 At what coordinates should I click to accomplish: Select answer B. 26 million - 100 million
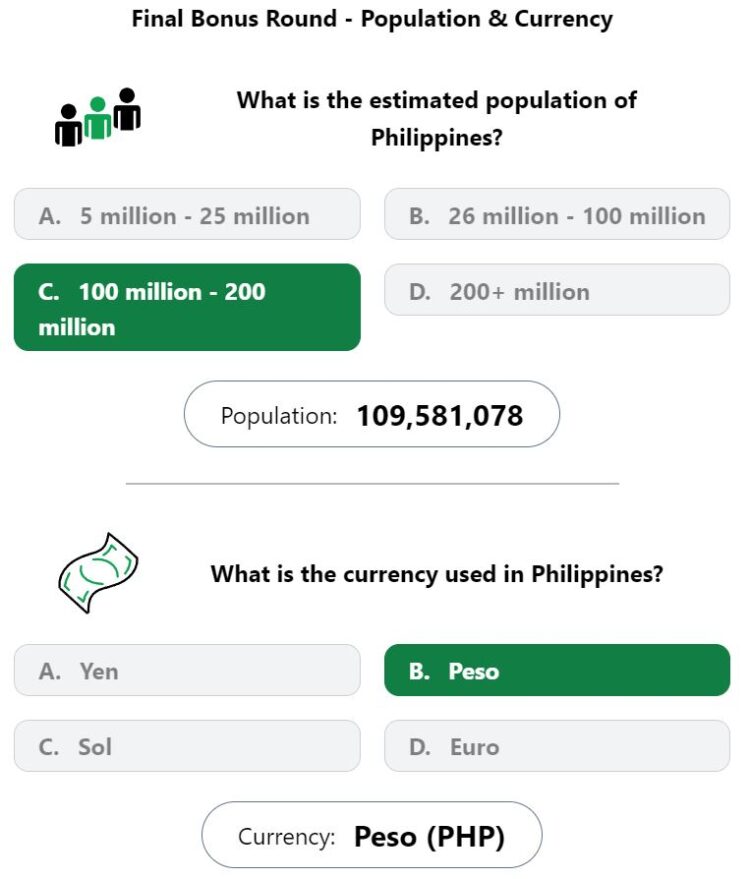tap(557, 214)
